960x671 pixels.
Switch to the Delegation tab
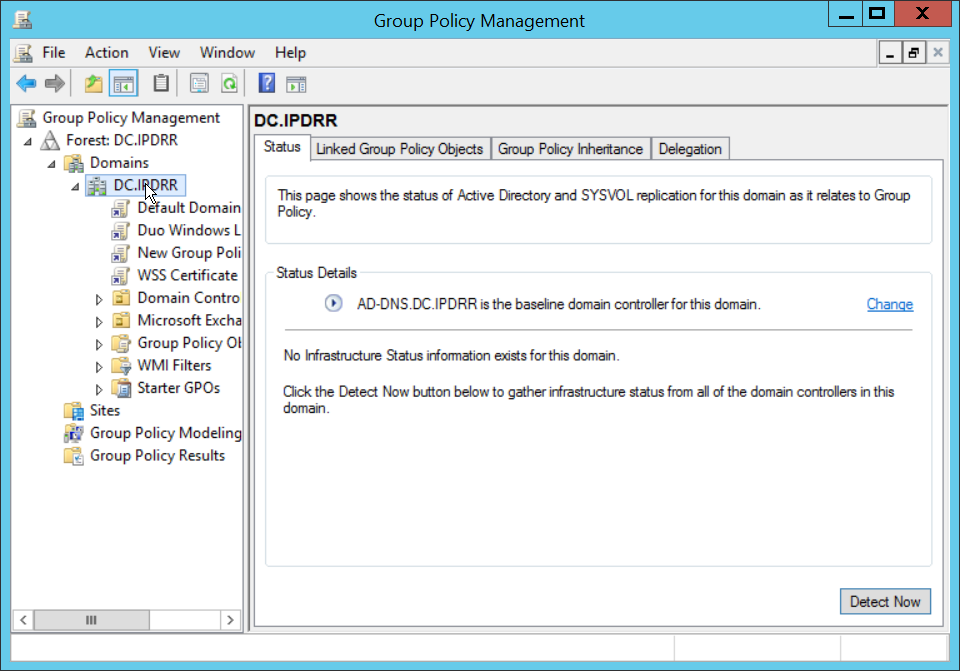pyautogui.click(x=690, y=149)
